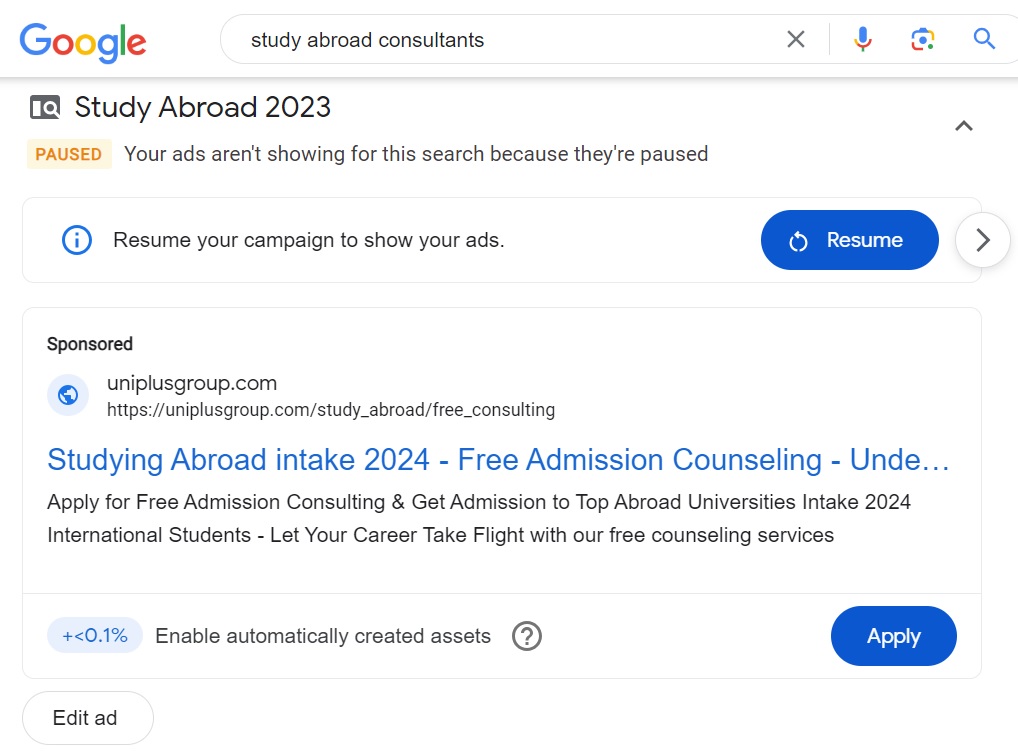Go to next recommendation with right arrow

click(983, 240)
